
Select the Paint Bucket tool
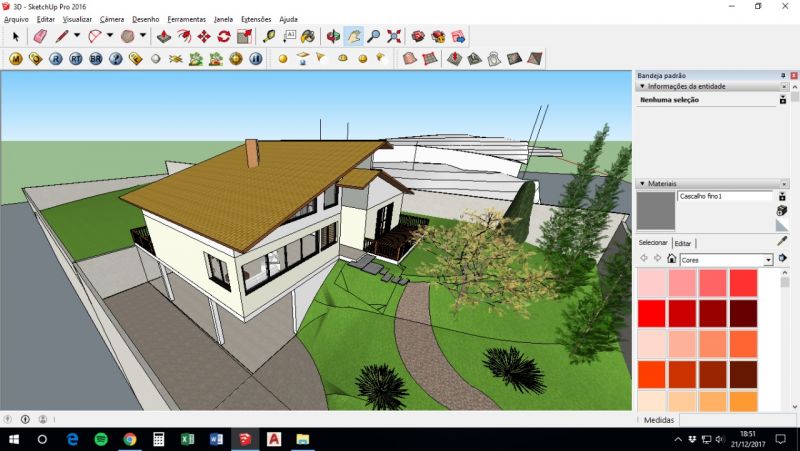[308, 36]
